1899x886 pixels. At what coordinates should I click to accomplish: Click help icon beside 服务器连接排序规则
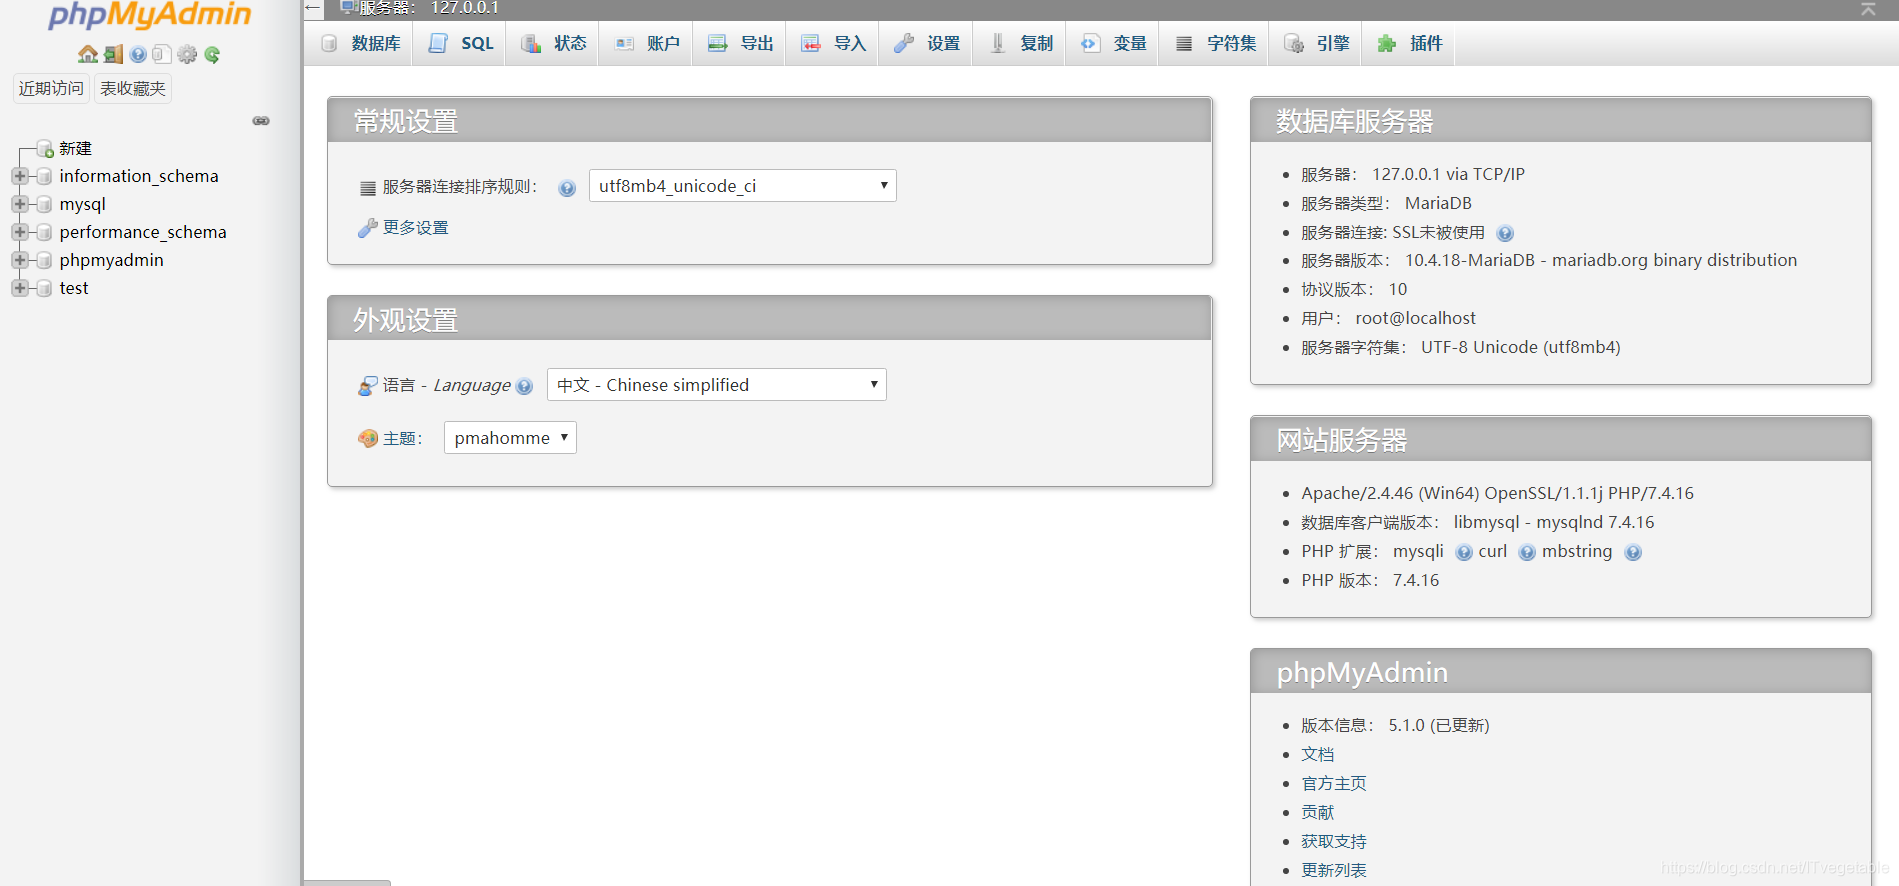(x=567, y=188)
